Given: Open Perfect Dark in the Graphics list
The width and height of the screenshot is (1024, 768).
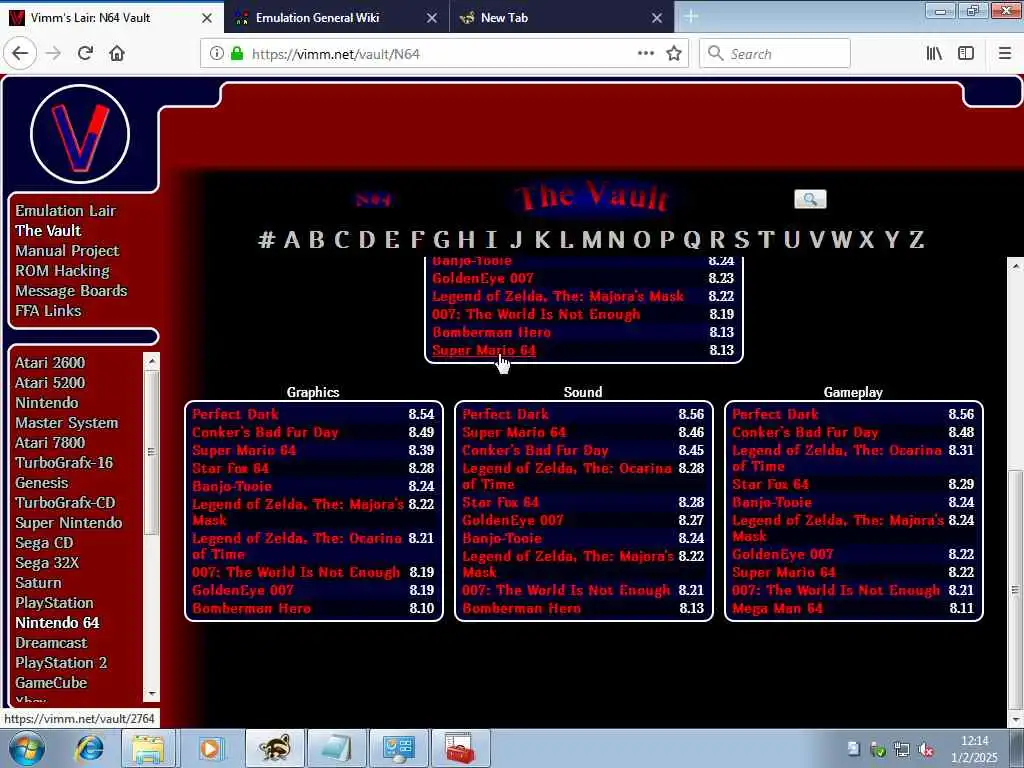Looking at the screenshot, I should tap(236, 414).
